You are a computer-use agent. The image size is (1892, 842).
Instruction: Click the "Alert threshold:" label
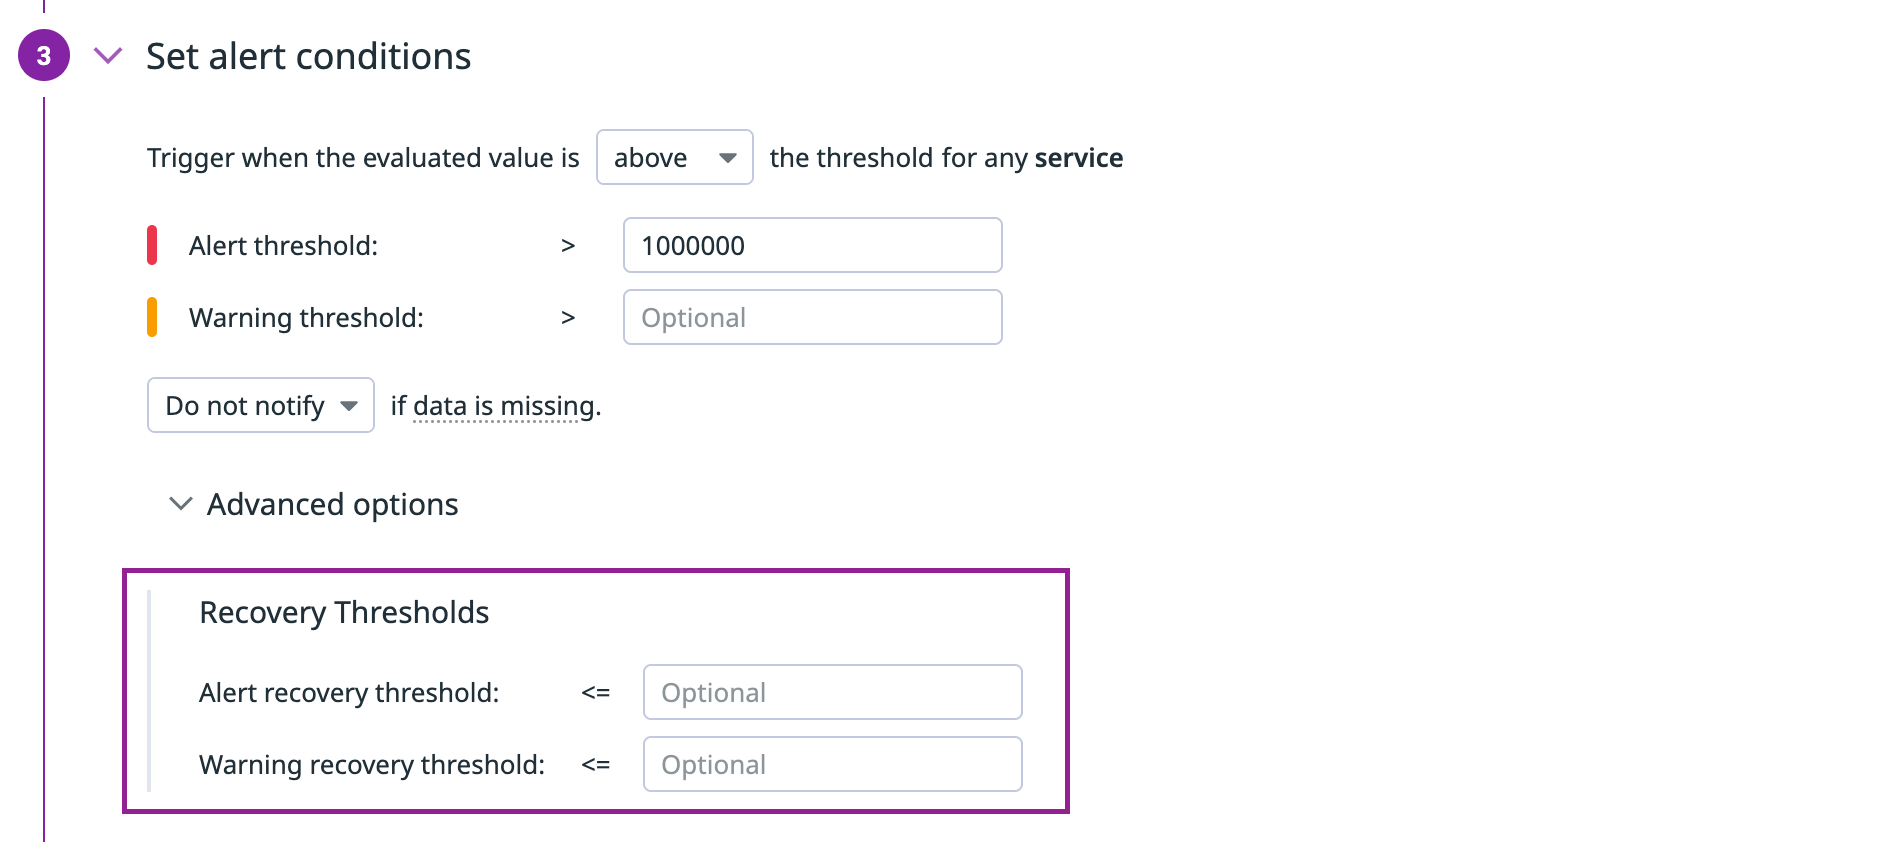tap(283, 246)
